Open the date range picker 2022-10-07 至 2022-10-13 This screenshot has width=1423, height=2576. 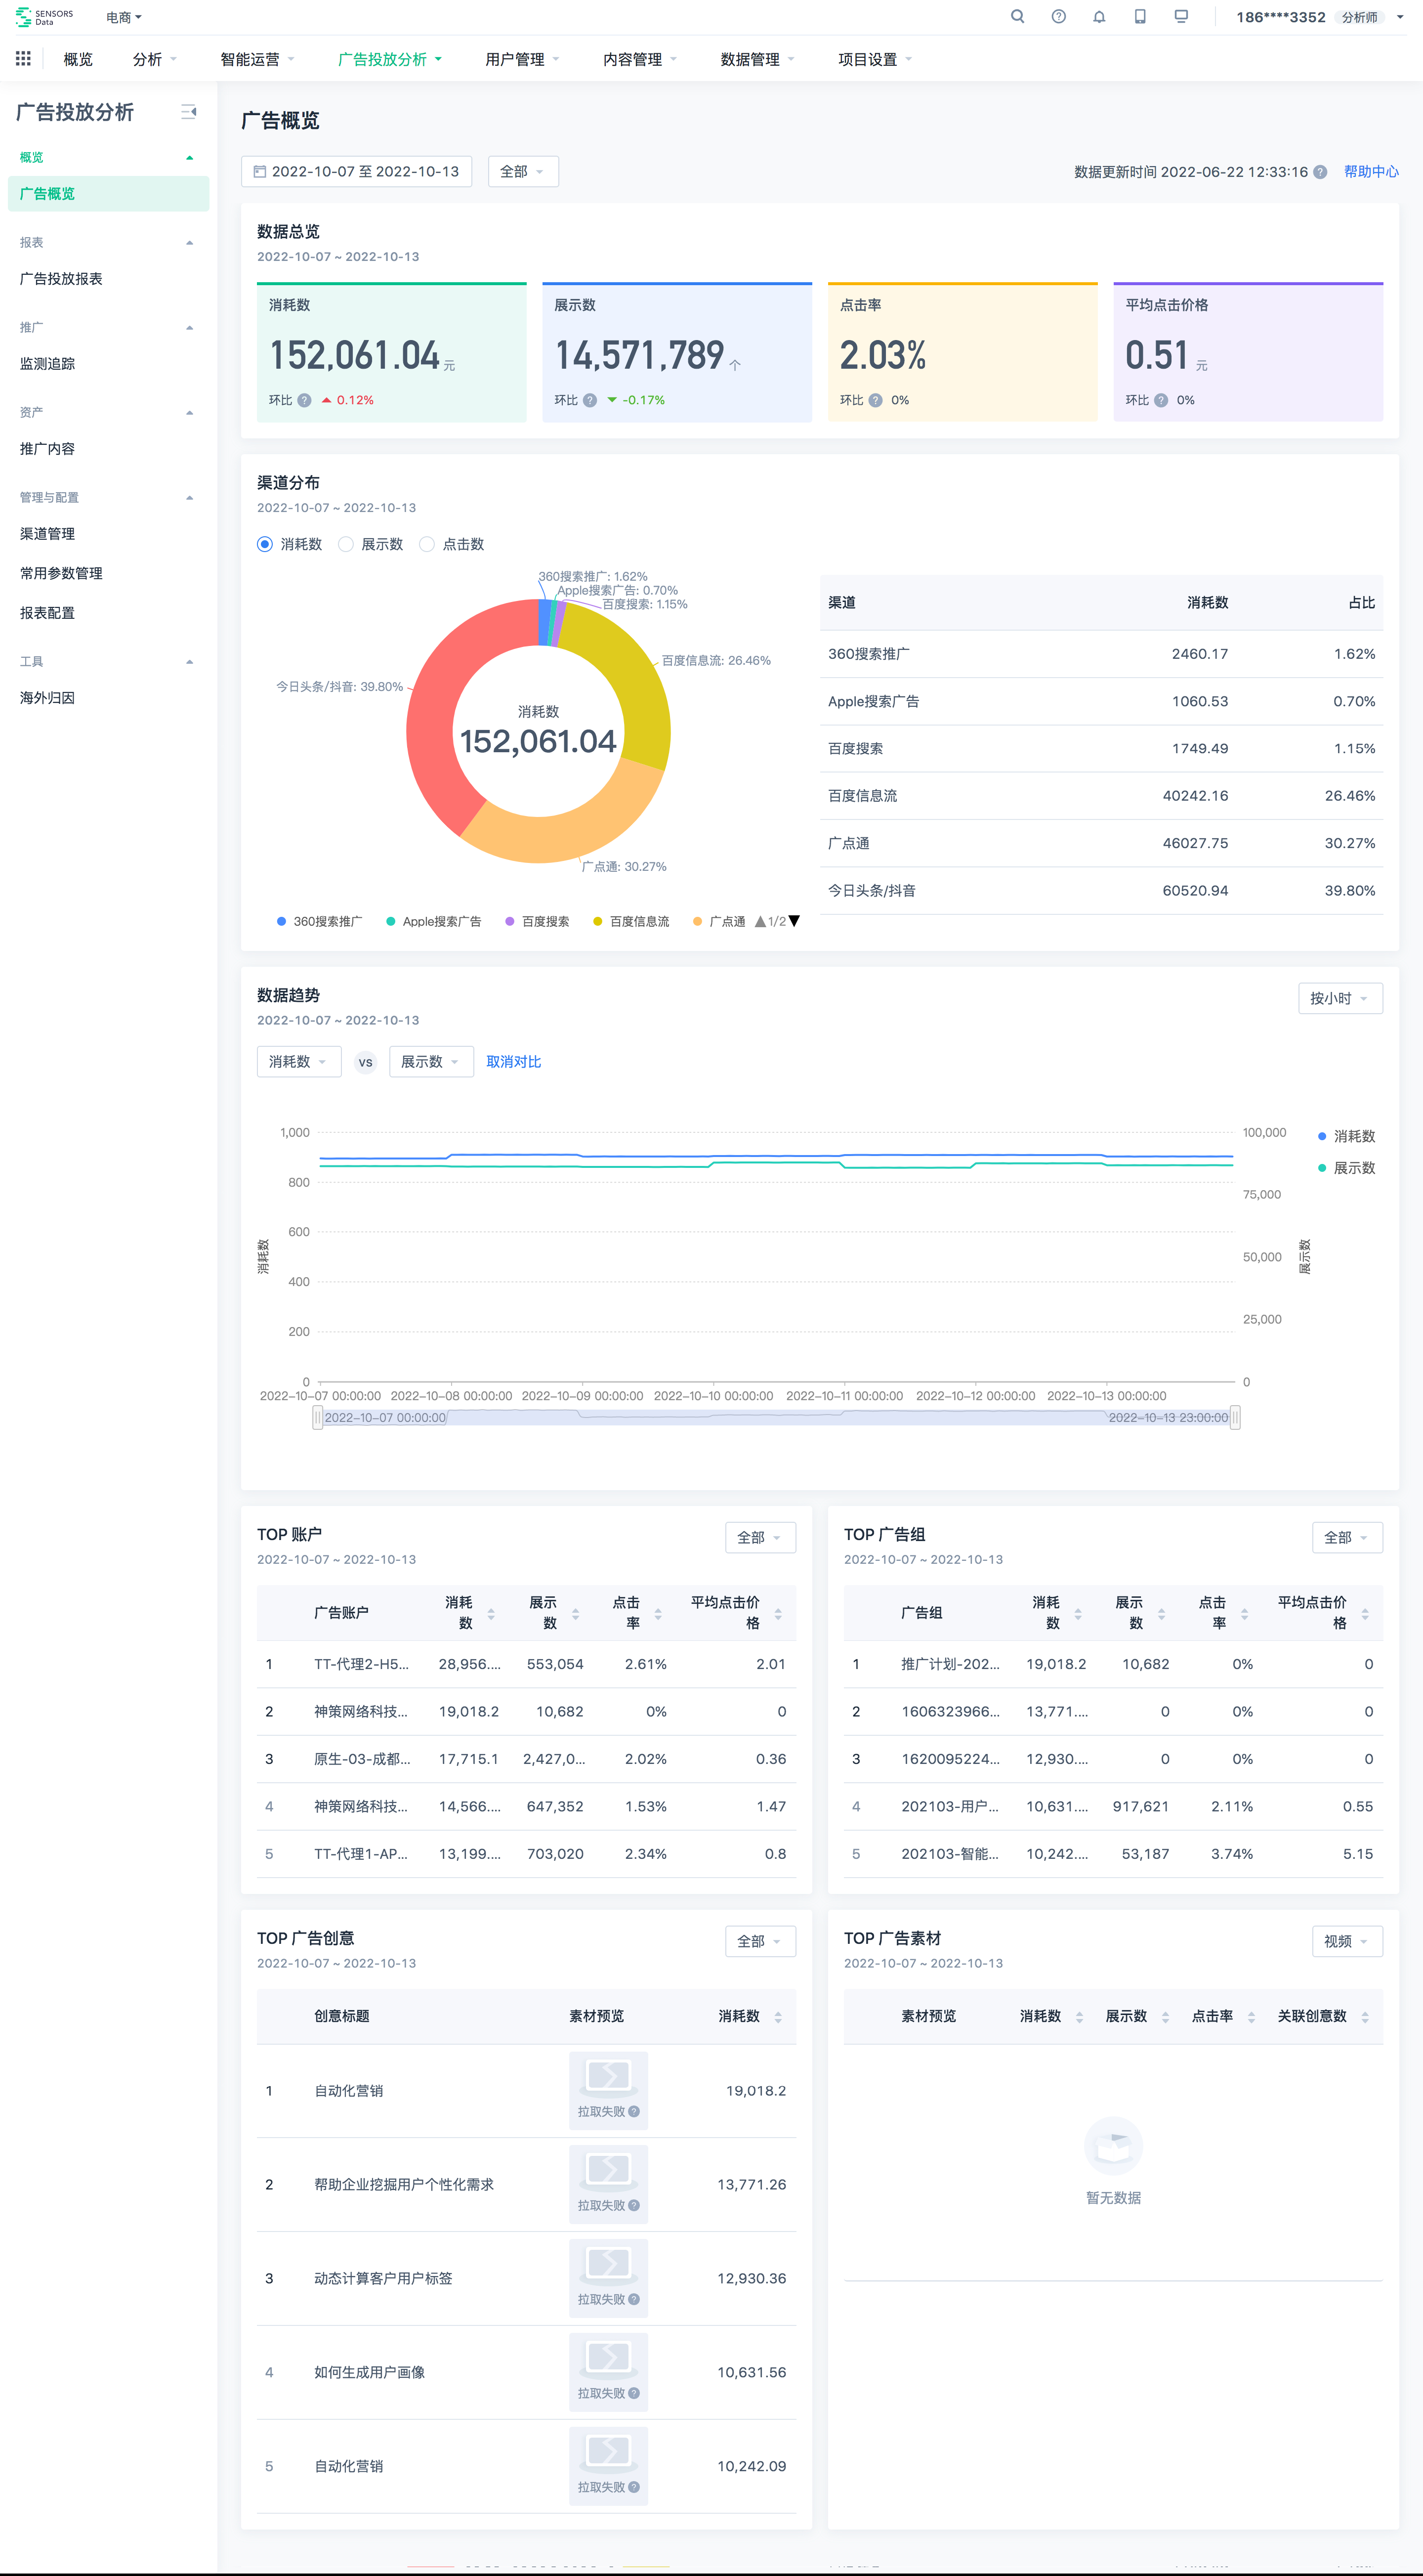coord(356,172)
